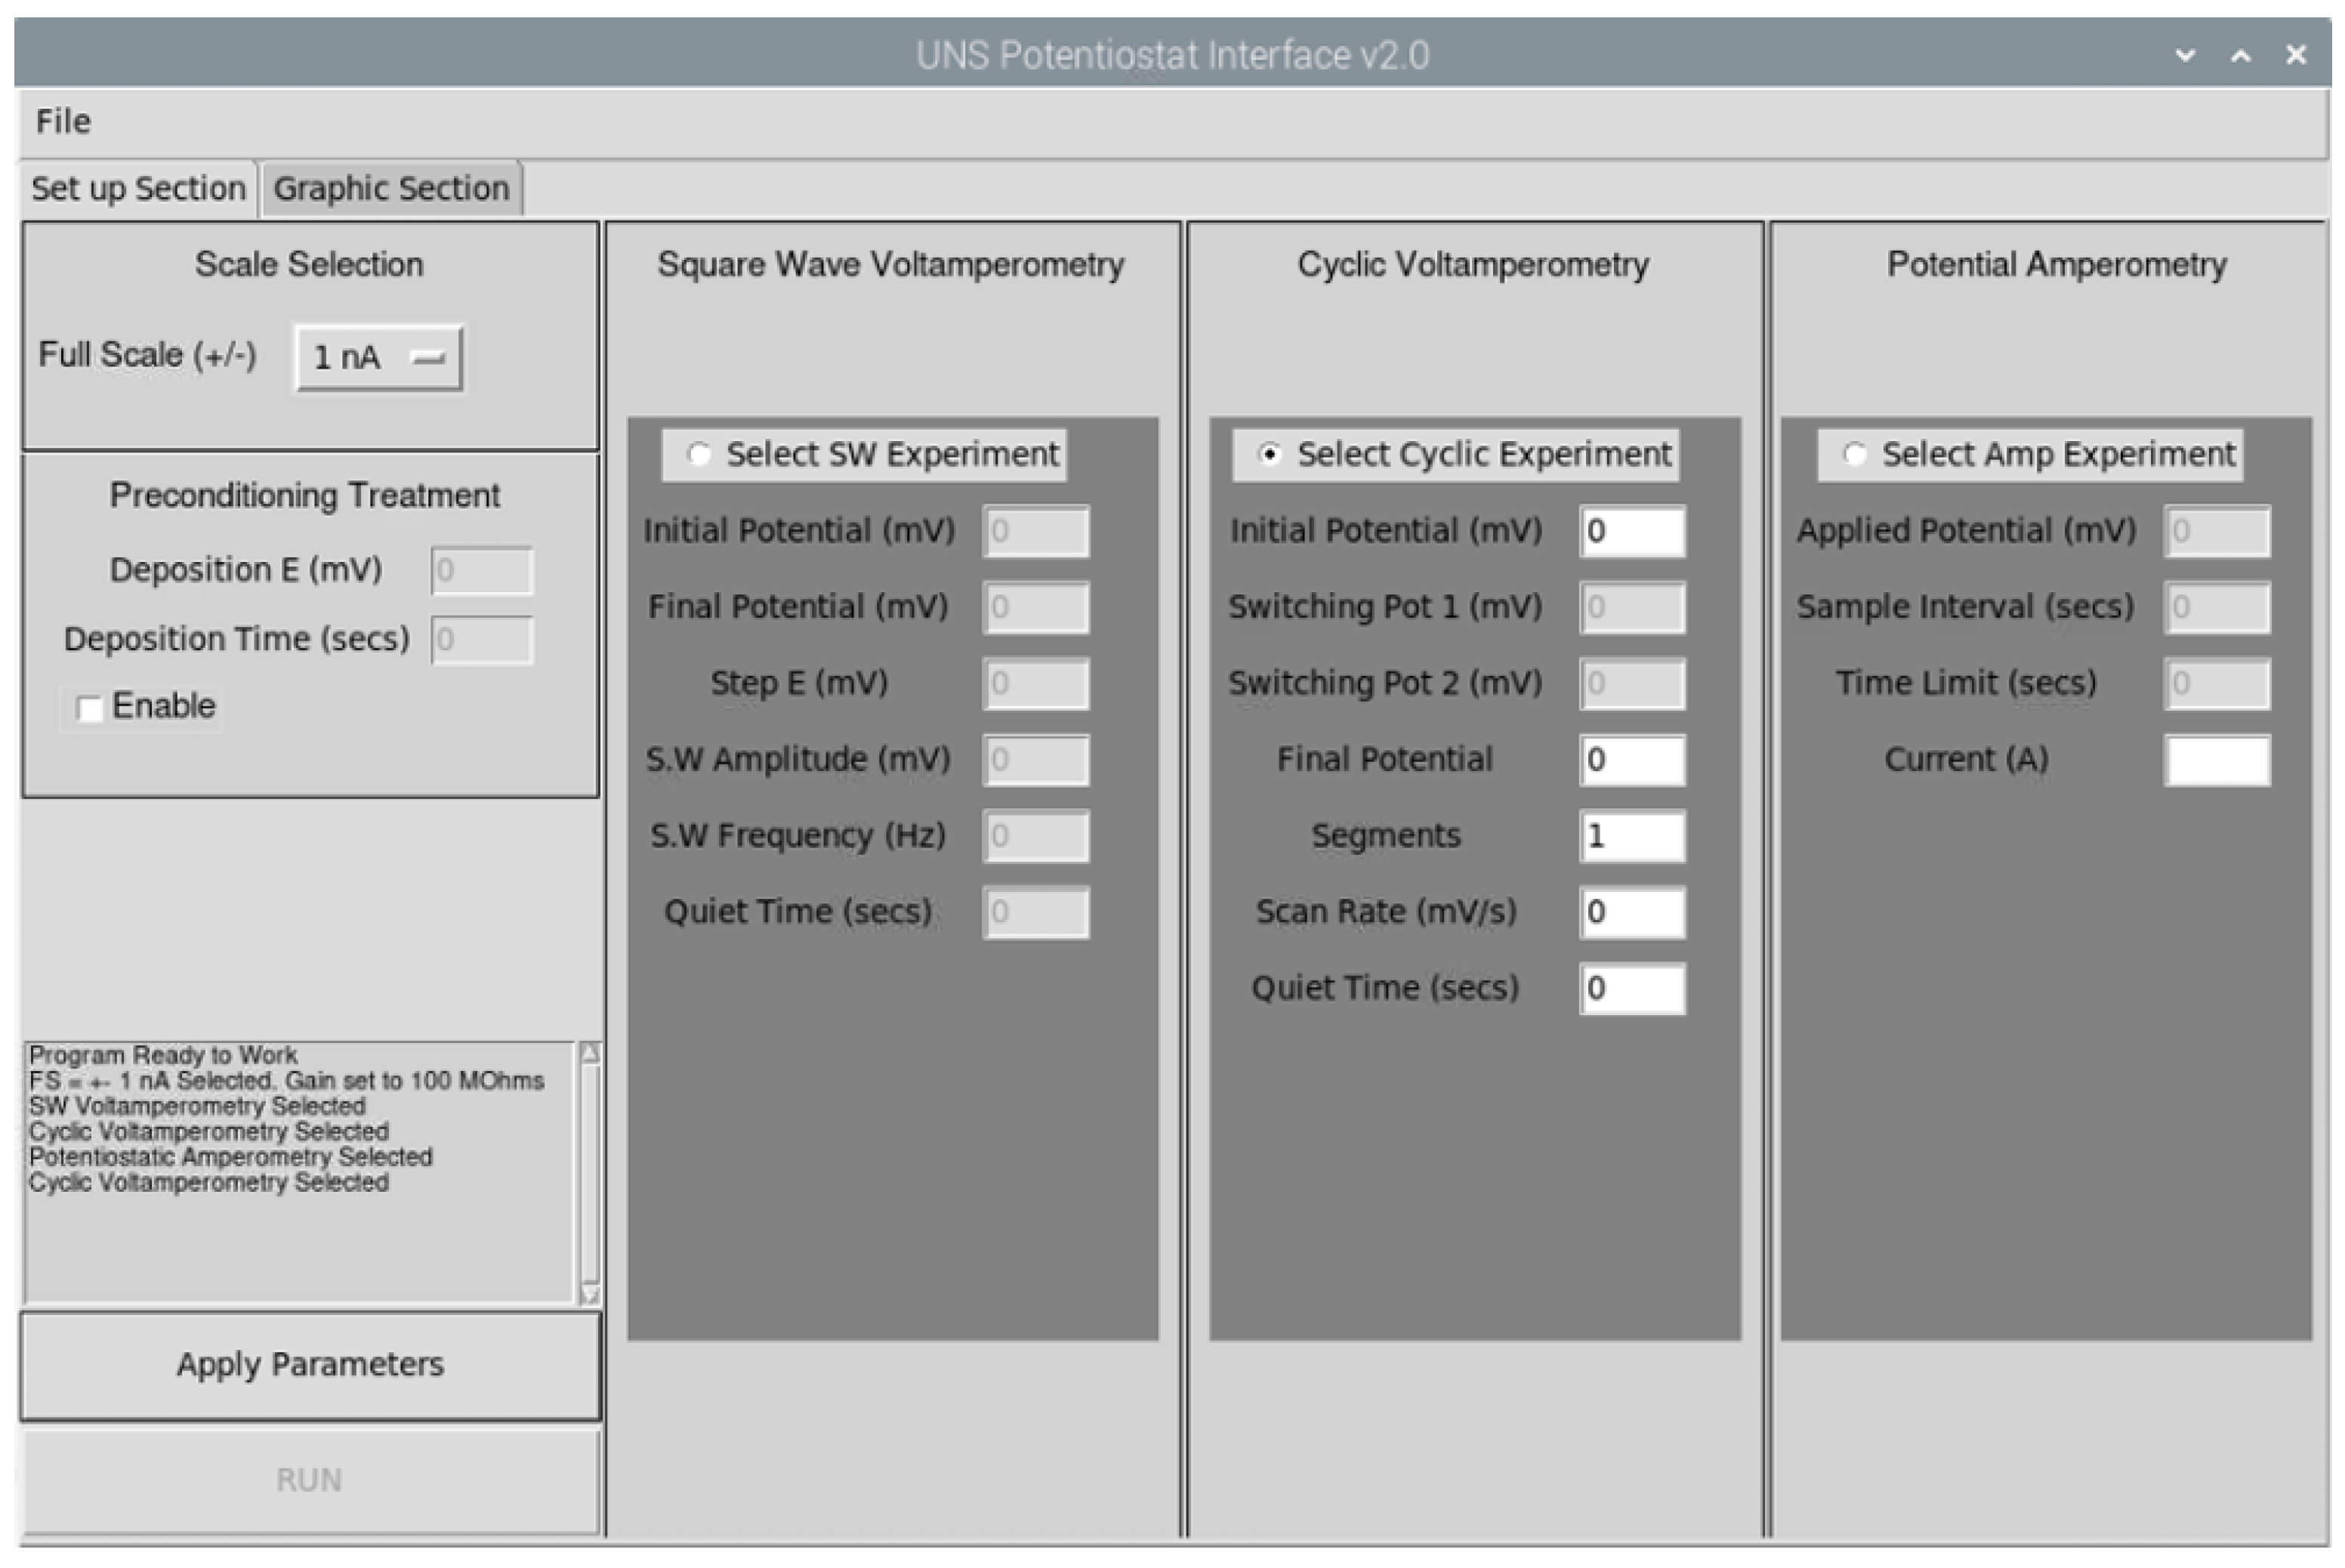Switch to the Graphic Section tab

(391, 188)
